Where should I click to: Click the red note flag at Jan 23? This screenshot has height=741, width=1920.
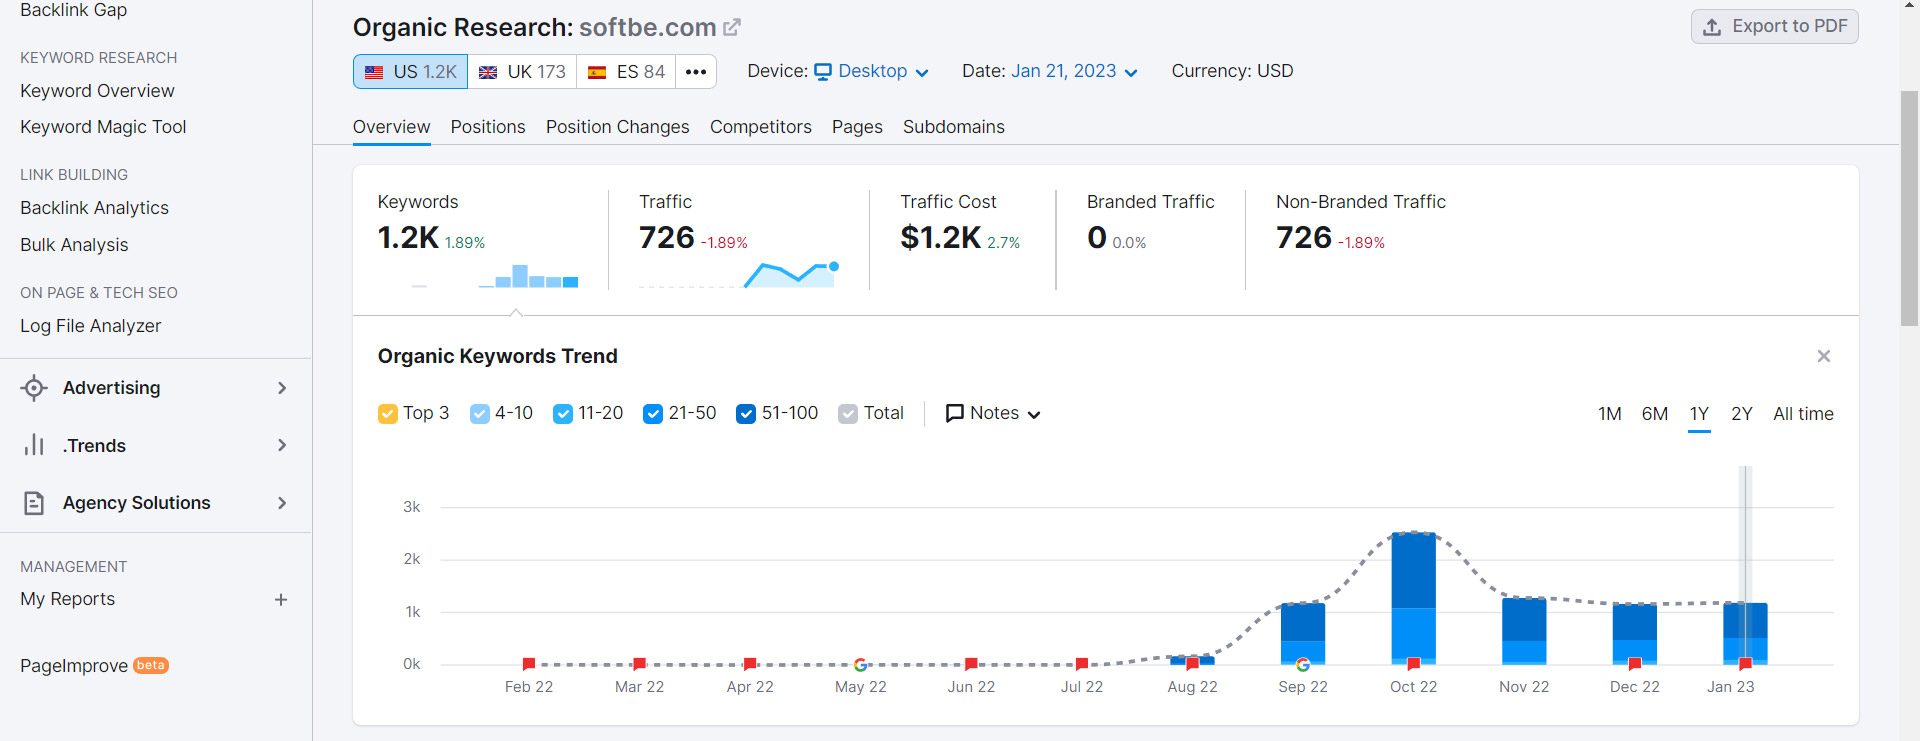point(1745,664)
